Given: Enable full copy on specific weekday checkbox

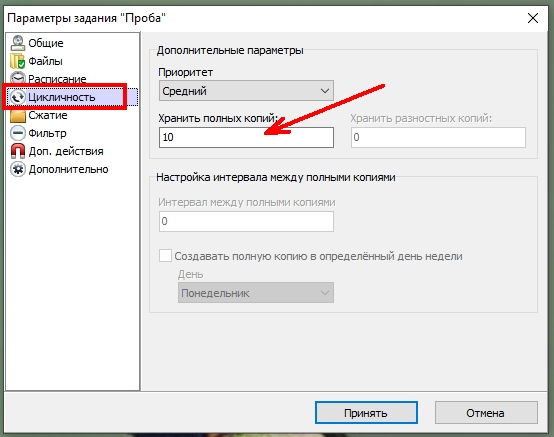Looking at the screenshot, I should (x=165, y=255).
